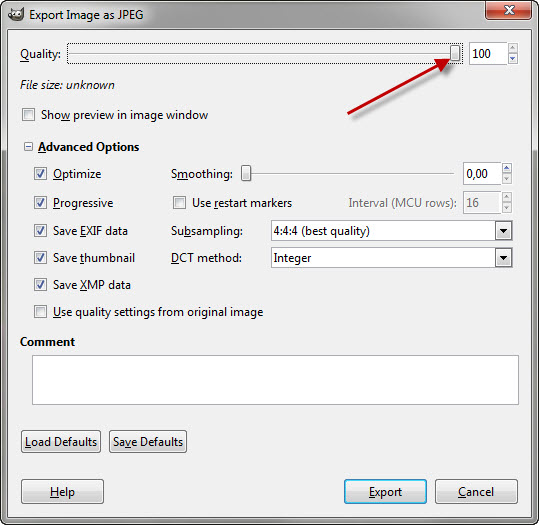539x525 pixels.
Task: Enable Use quality settings from original image
Action: click(40, 312)
